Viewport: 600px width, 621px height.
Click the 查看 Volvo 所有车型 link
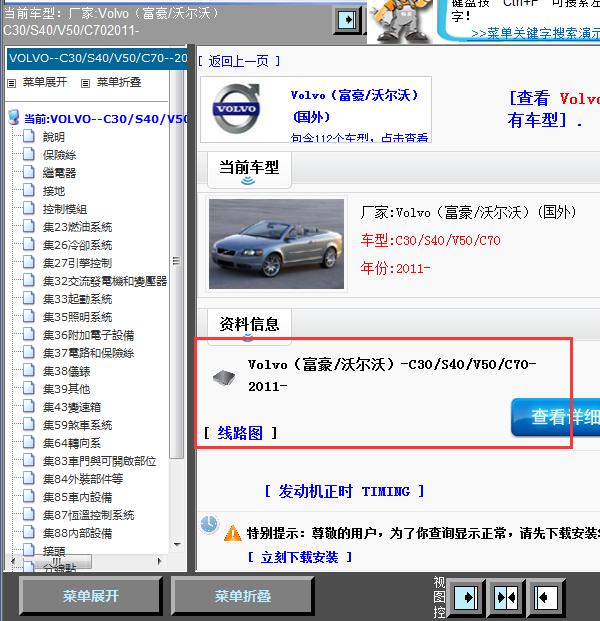click(x=553, y=109)
